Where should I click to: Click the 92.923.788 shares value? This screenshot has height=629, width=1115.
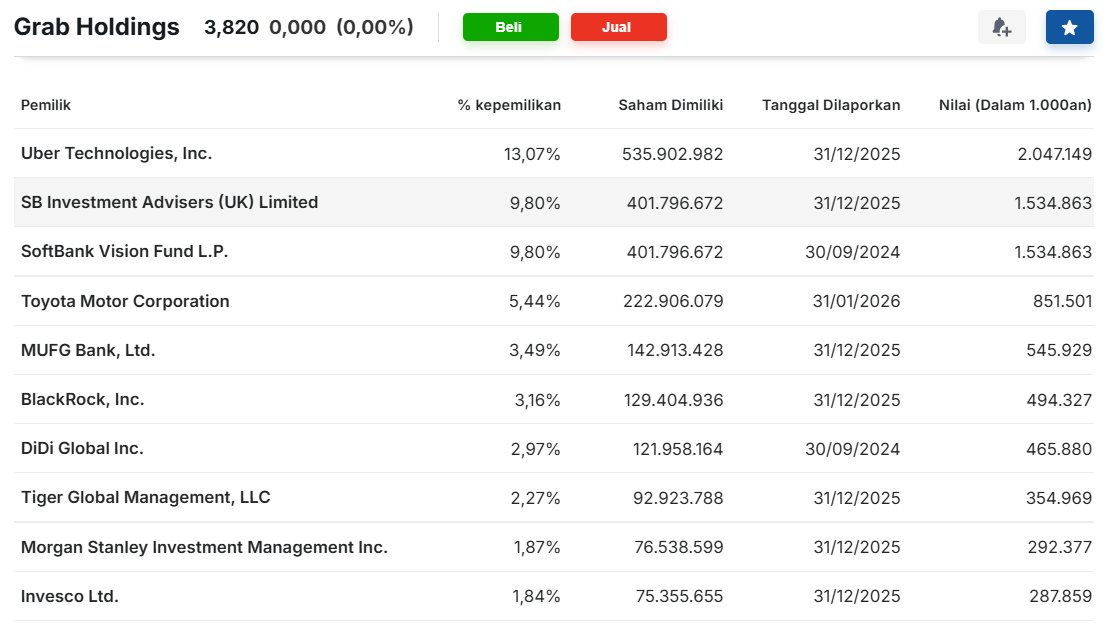(x=678, y=498)
